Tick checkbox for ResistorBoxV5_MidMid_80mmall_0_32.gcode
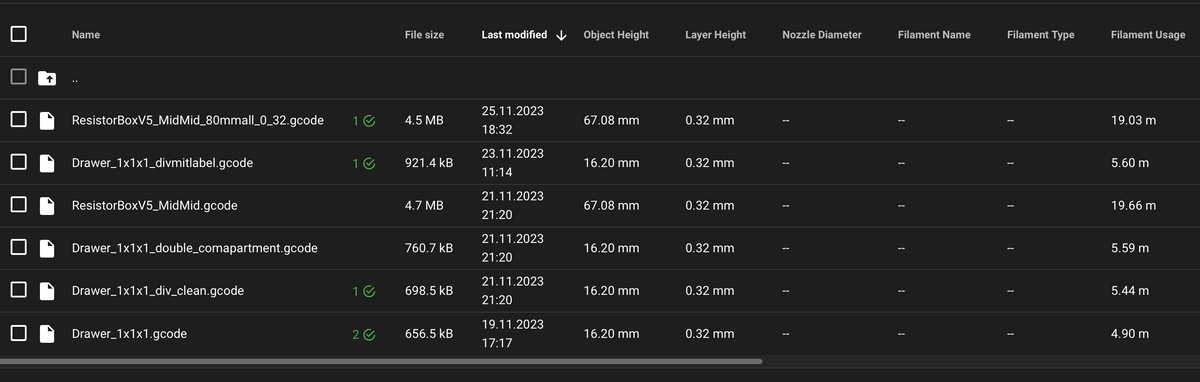Screen dimensions: 1200x382 pyautogui.click(x=18, y=120)
